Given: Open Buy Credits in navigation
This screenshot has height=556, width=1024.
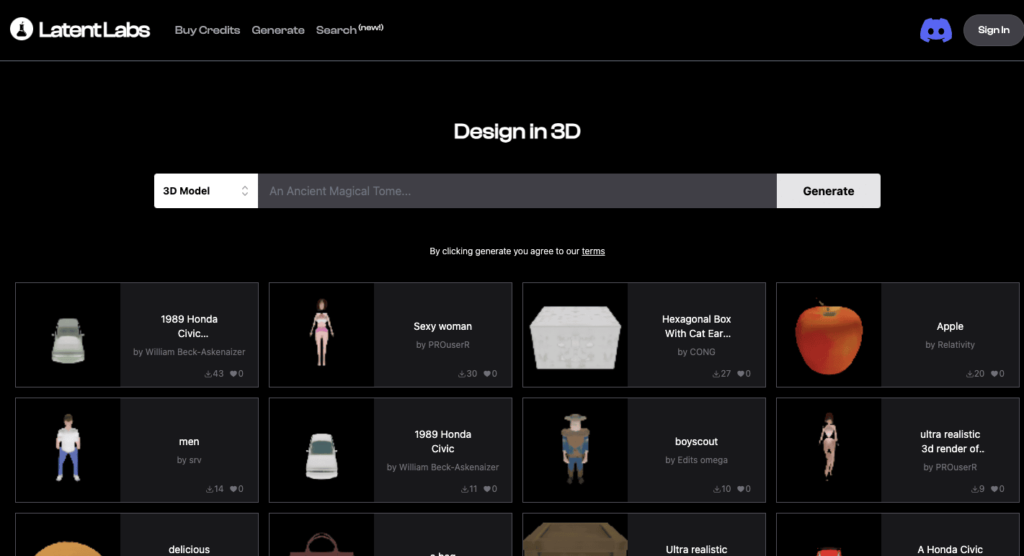Looking at the screenshot, I should [207, 30].
